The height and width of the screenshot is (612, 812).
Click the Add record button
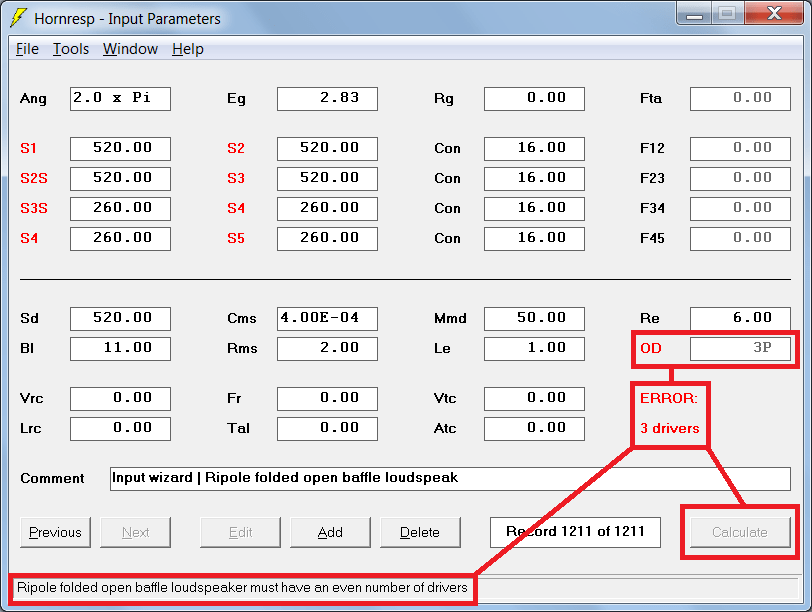330,532
